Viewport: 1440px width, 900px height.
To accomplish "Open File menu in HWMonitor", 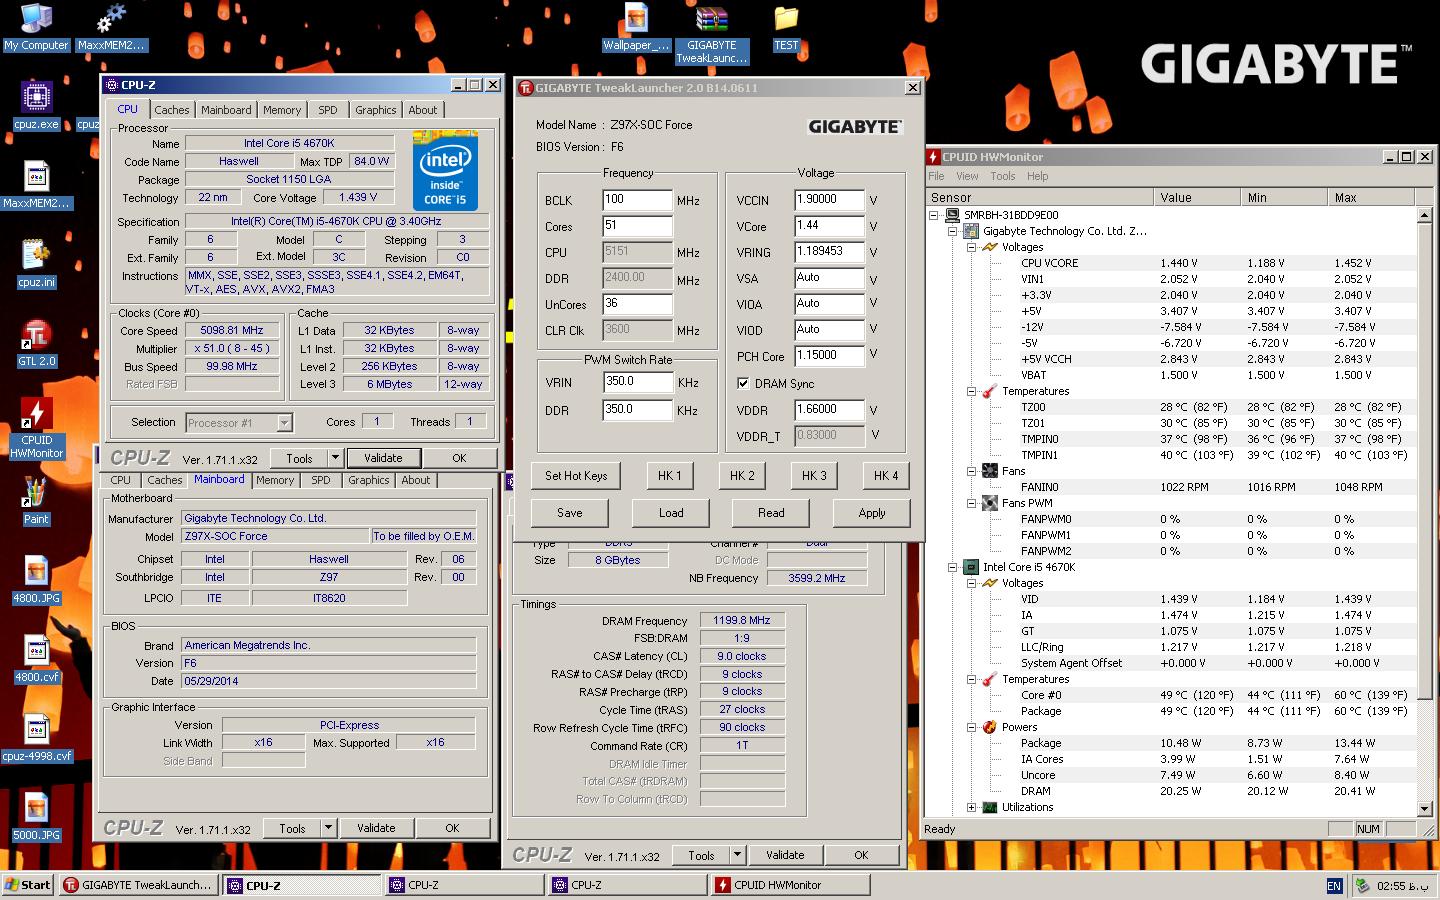I will (x=936, y=176).
